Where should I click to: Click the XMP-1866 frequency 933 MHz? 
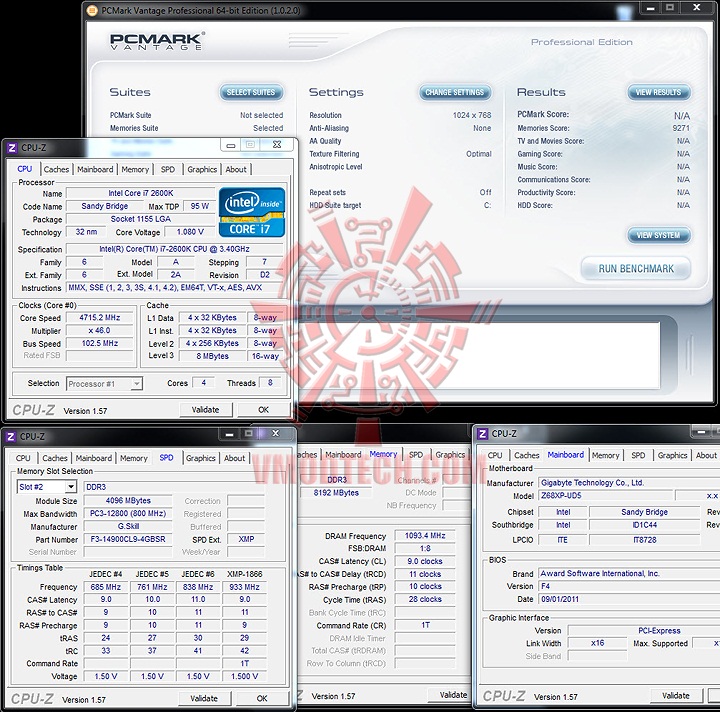244,587
